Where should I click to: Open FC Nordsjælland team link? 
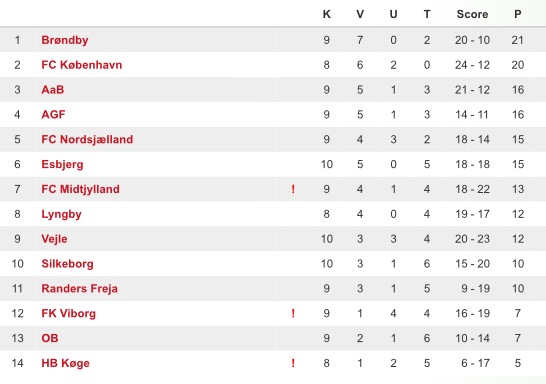tap(87, 140)
